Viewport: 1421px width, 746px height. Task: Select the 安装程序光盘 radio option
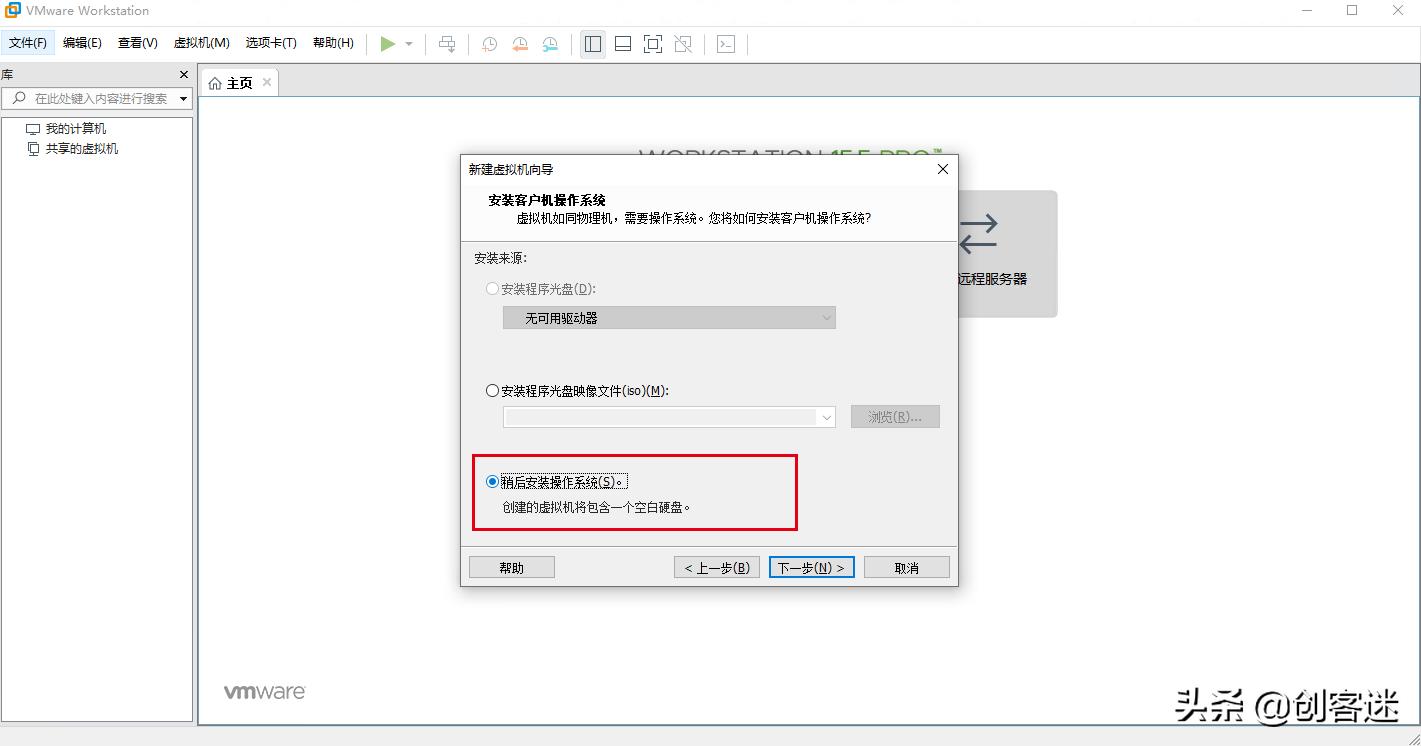coord(492,288)
